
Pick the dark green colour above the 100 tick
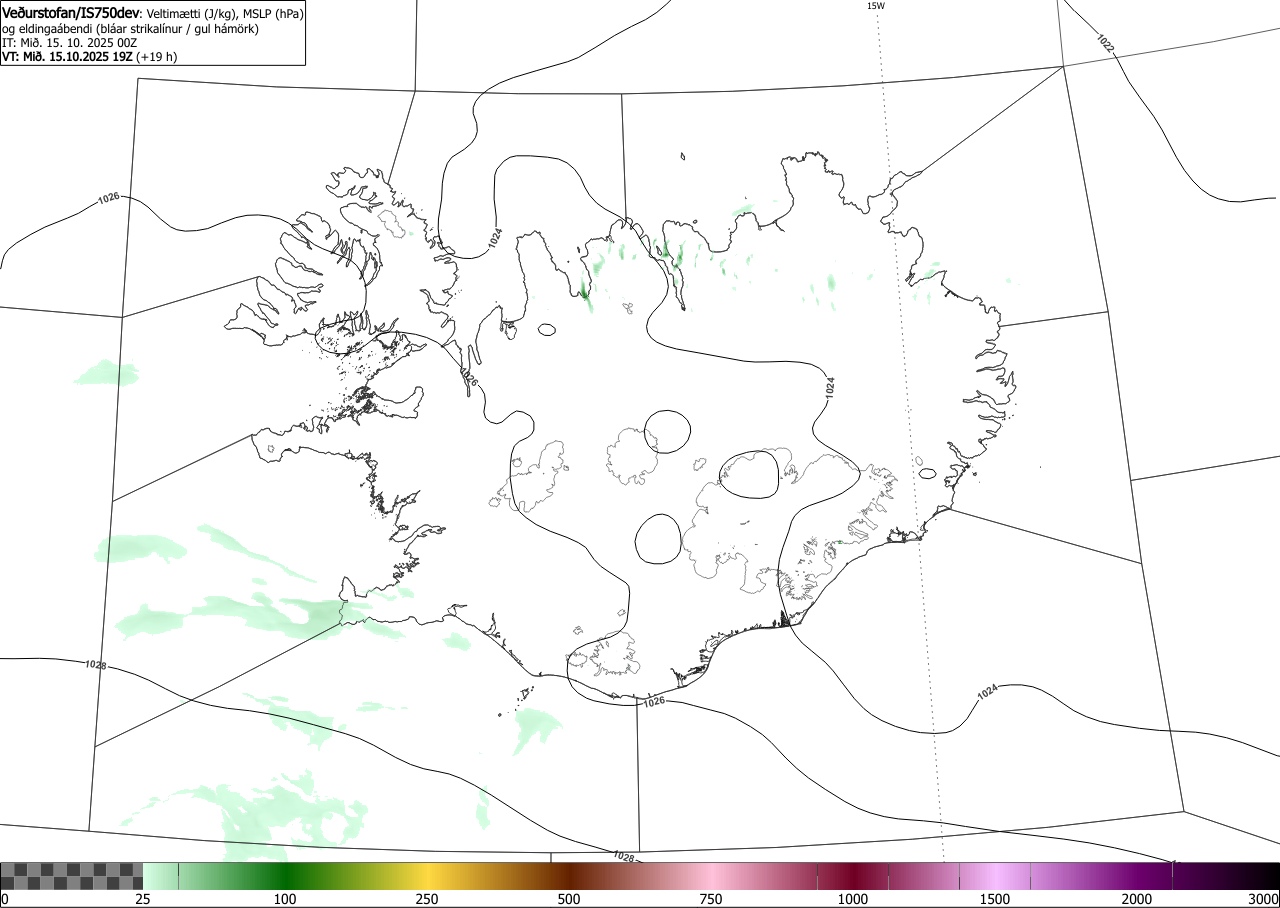pos(285,876)
